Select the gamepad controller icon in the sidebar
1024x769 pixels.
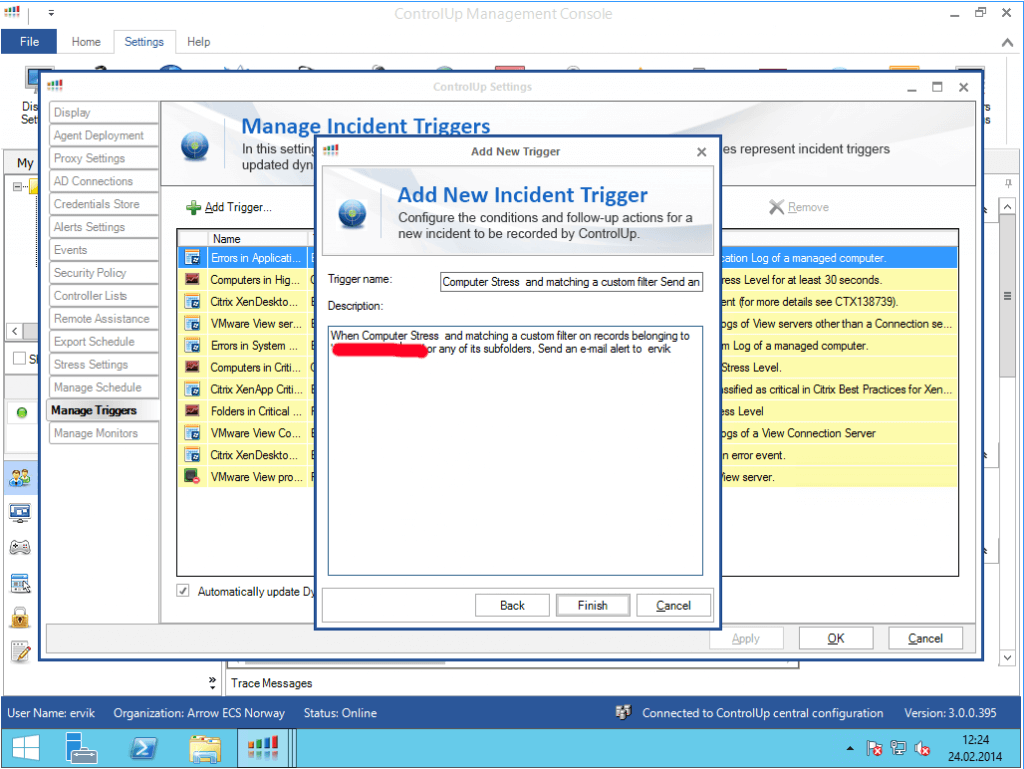point(22,547)
